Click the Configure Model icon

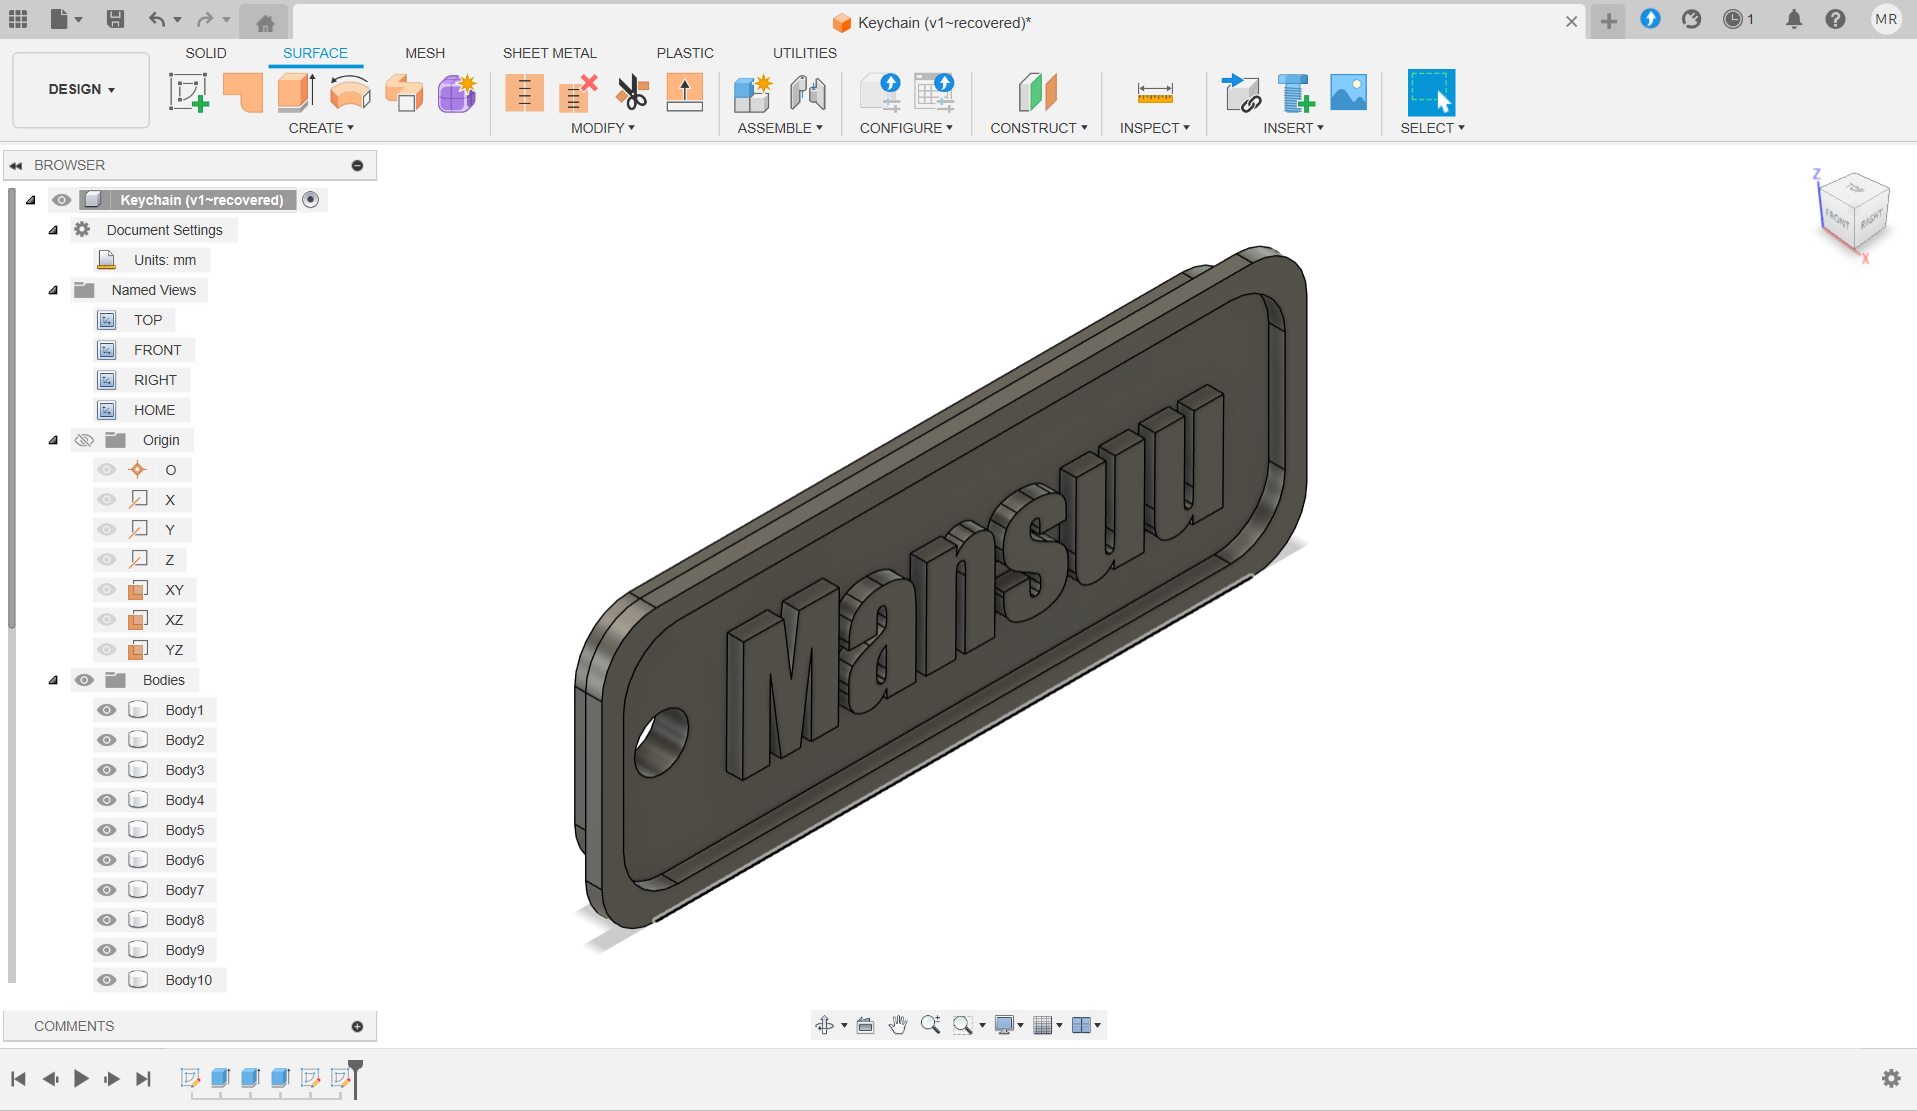(880, 92)
